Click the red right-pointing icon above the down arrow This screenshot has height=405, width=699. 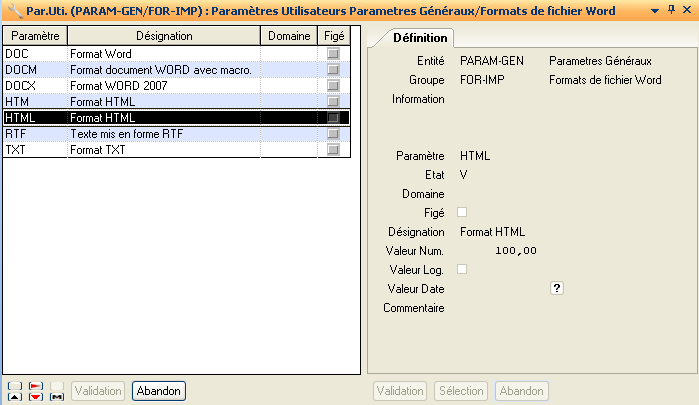coord(36,385)
